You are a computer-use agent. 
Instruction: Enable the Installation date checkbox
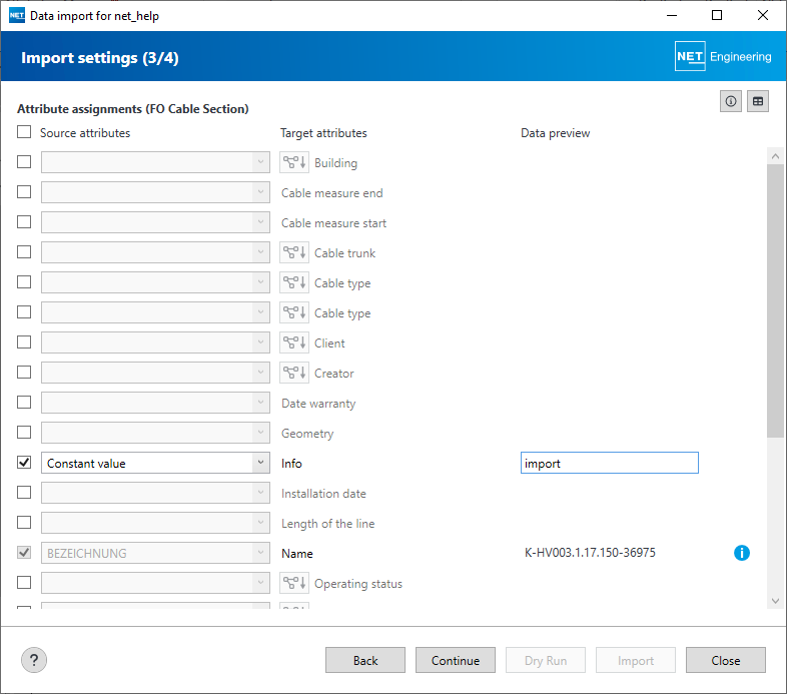(x=24, y=493)
